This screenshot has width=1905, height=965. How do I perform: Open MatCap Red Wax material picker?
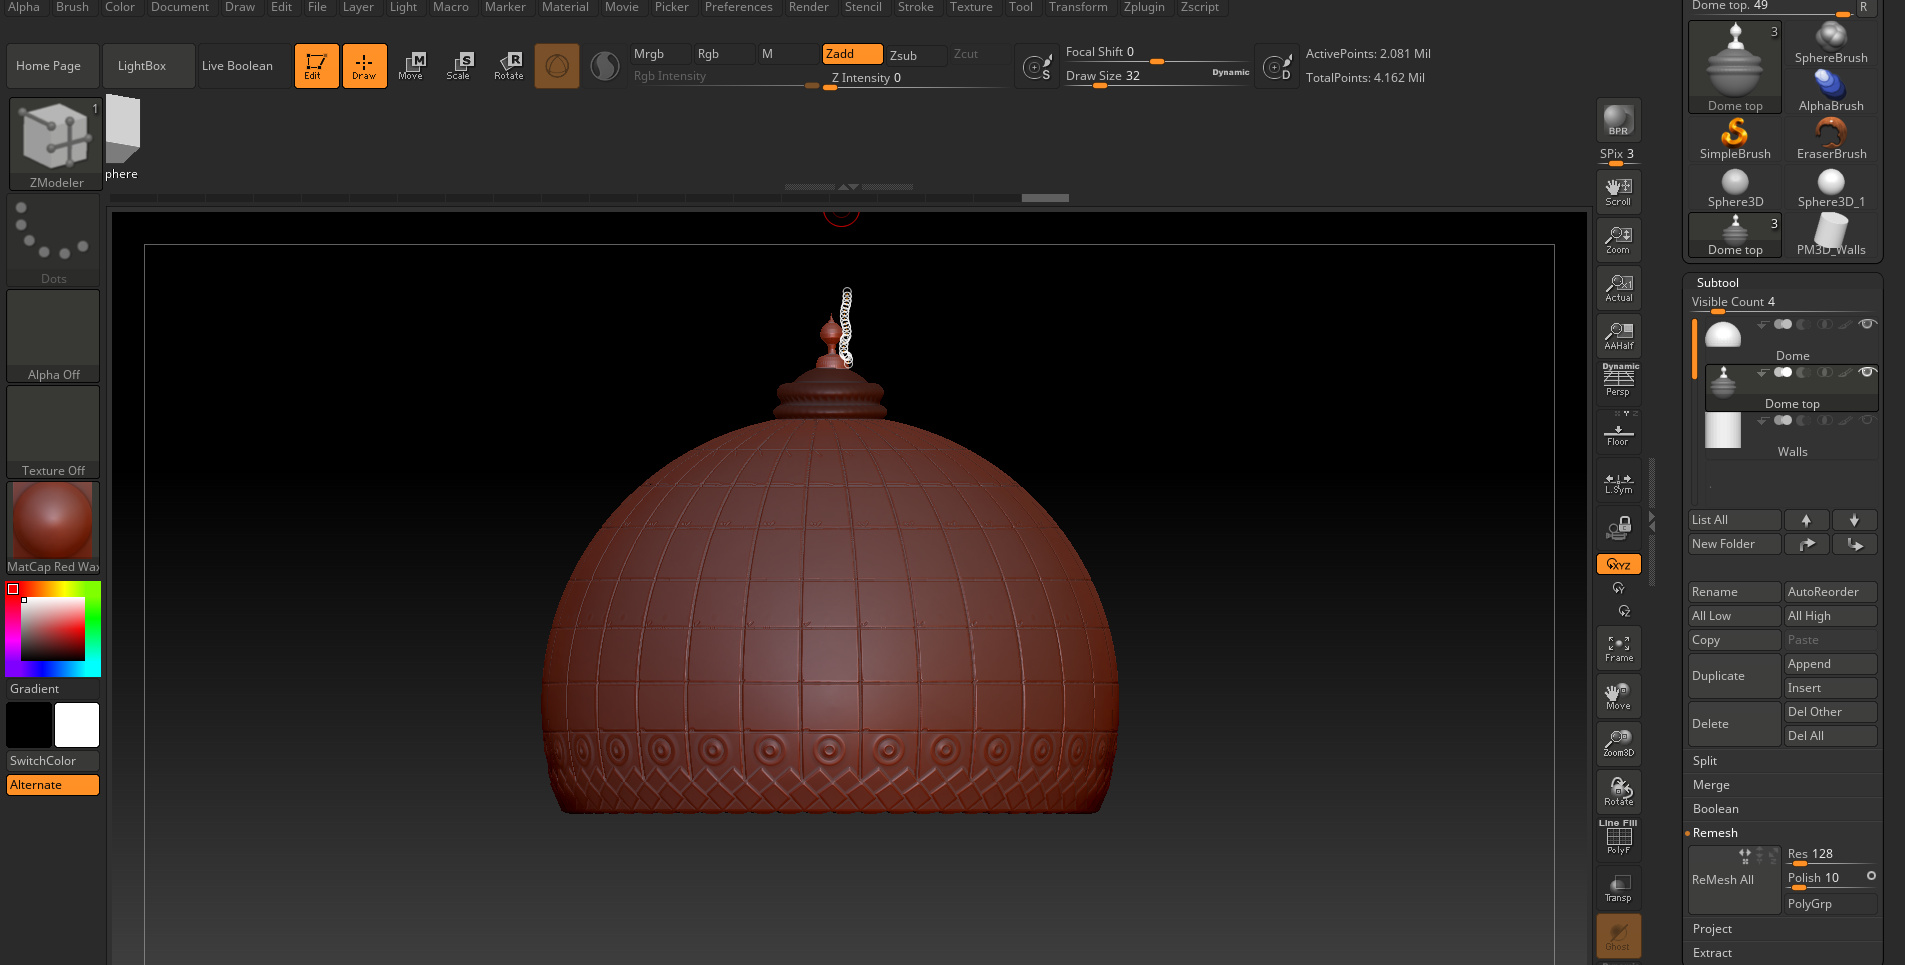point(53,529)
